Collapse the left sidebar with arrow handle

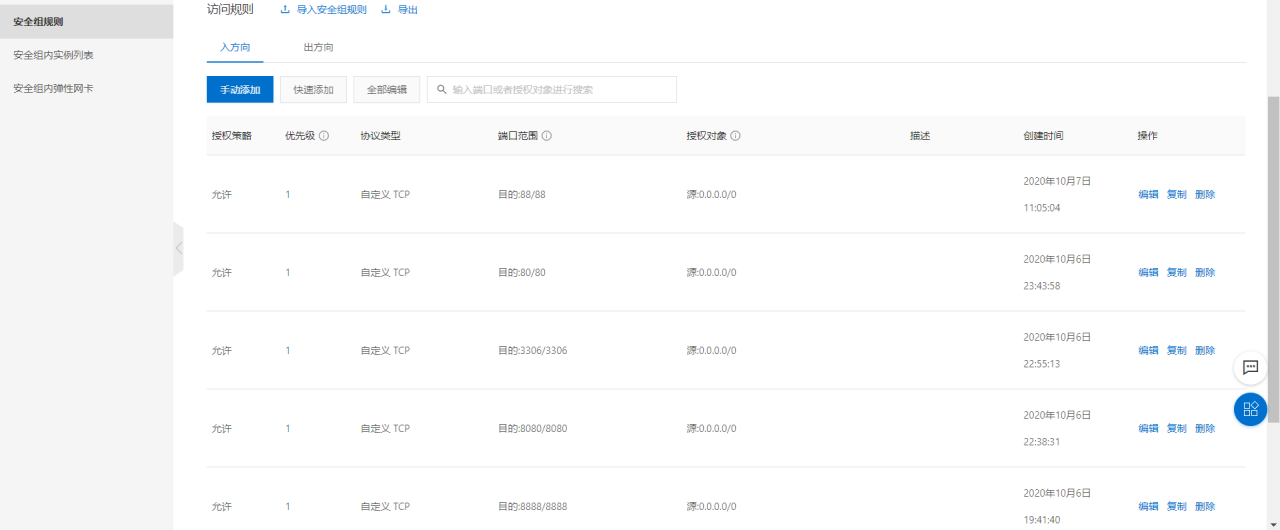point(178,249)
